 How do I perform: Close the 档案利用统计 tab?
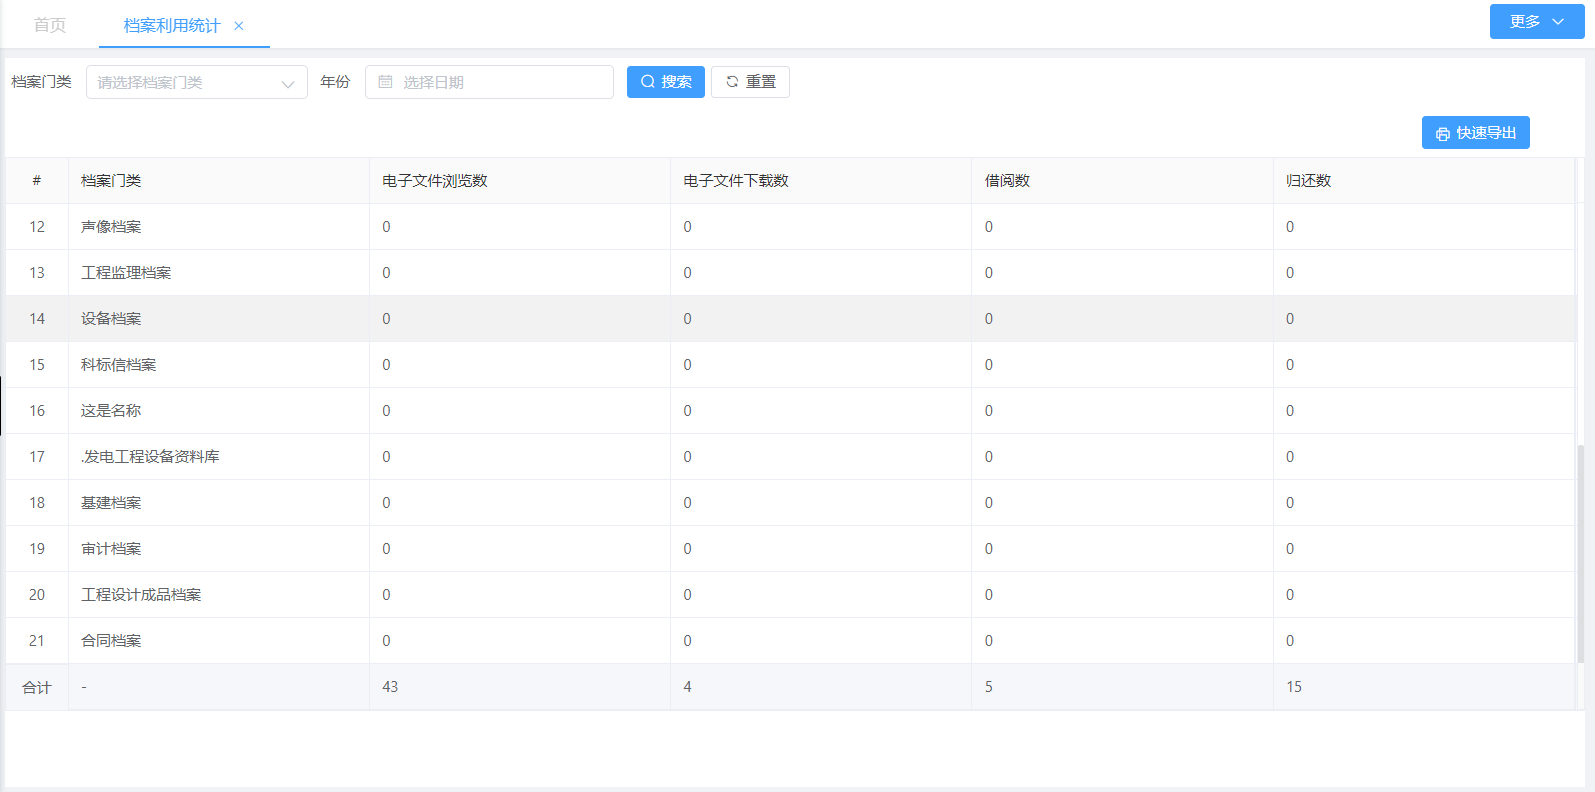click(238, 26)
